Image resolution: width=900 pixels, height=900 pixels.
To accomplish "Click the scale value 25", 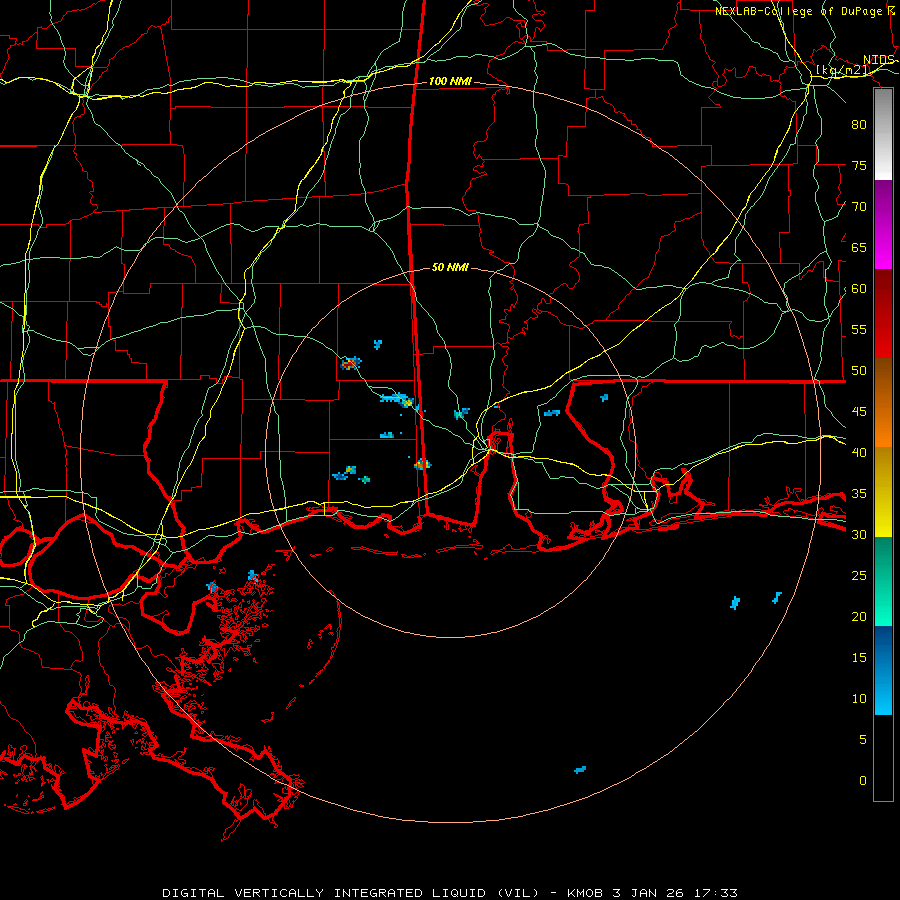I will point(859,575).
